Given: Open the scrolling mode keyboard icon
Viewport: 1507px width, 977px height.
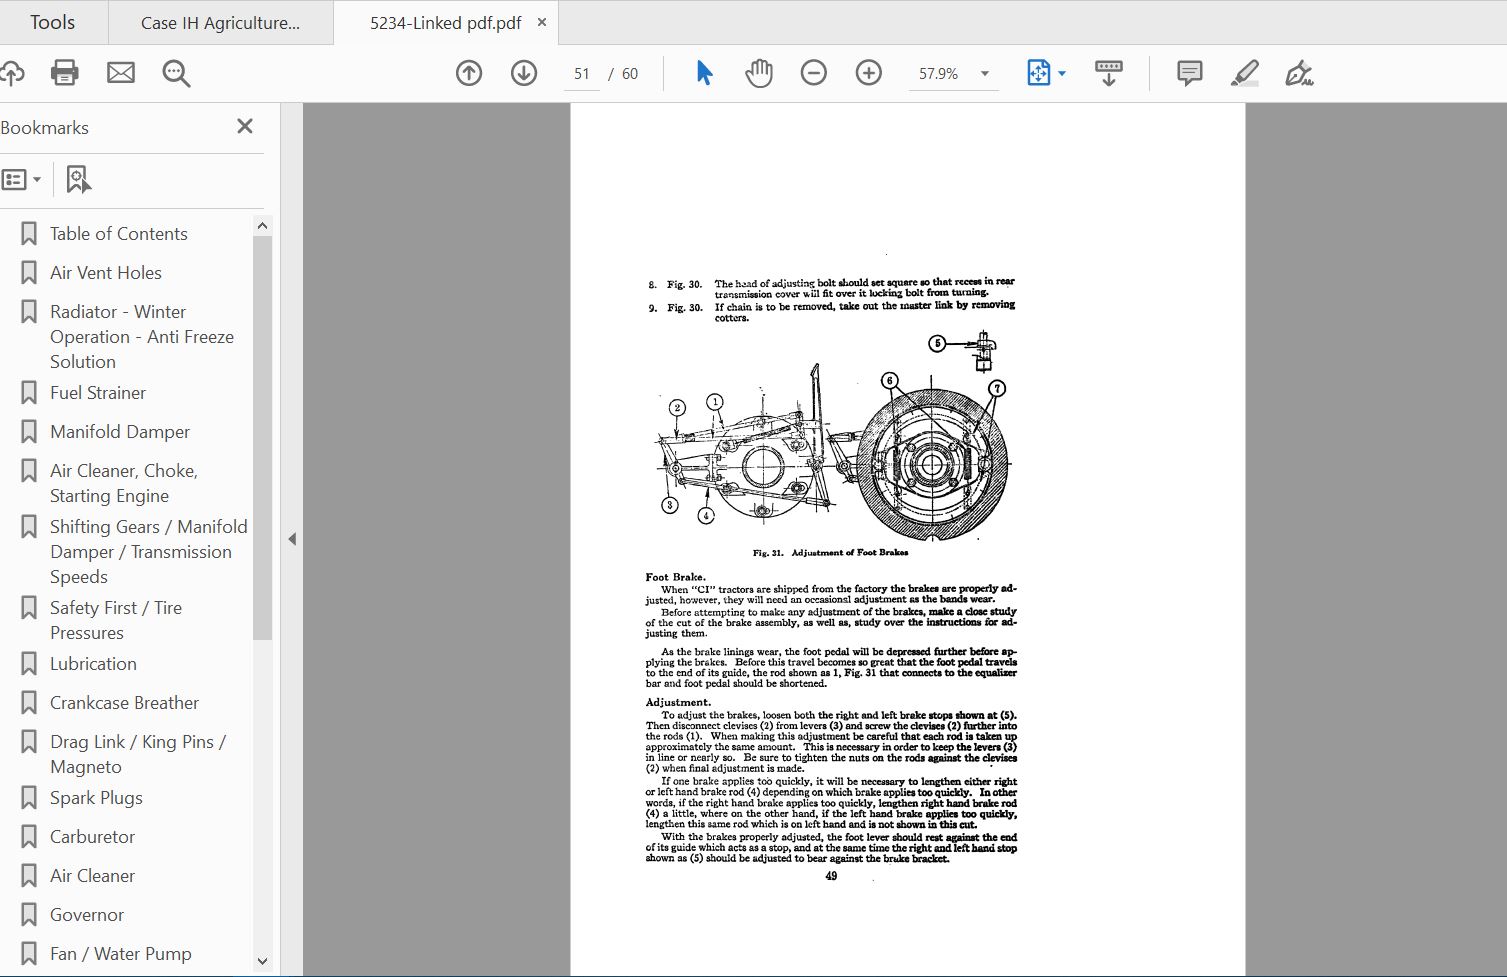Looking at the screenshot, I should [x=1109, y=73].
